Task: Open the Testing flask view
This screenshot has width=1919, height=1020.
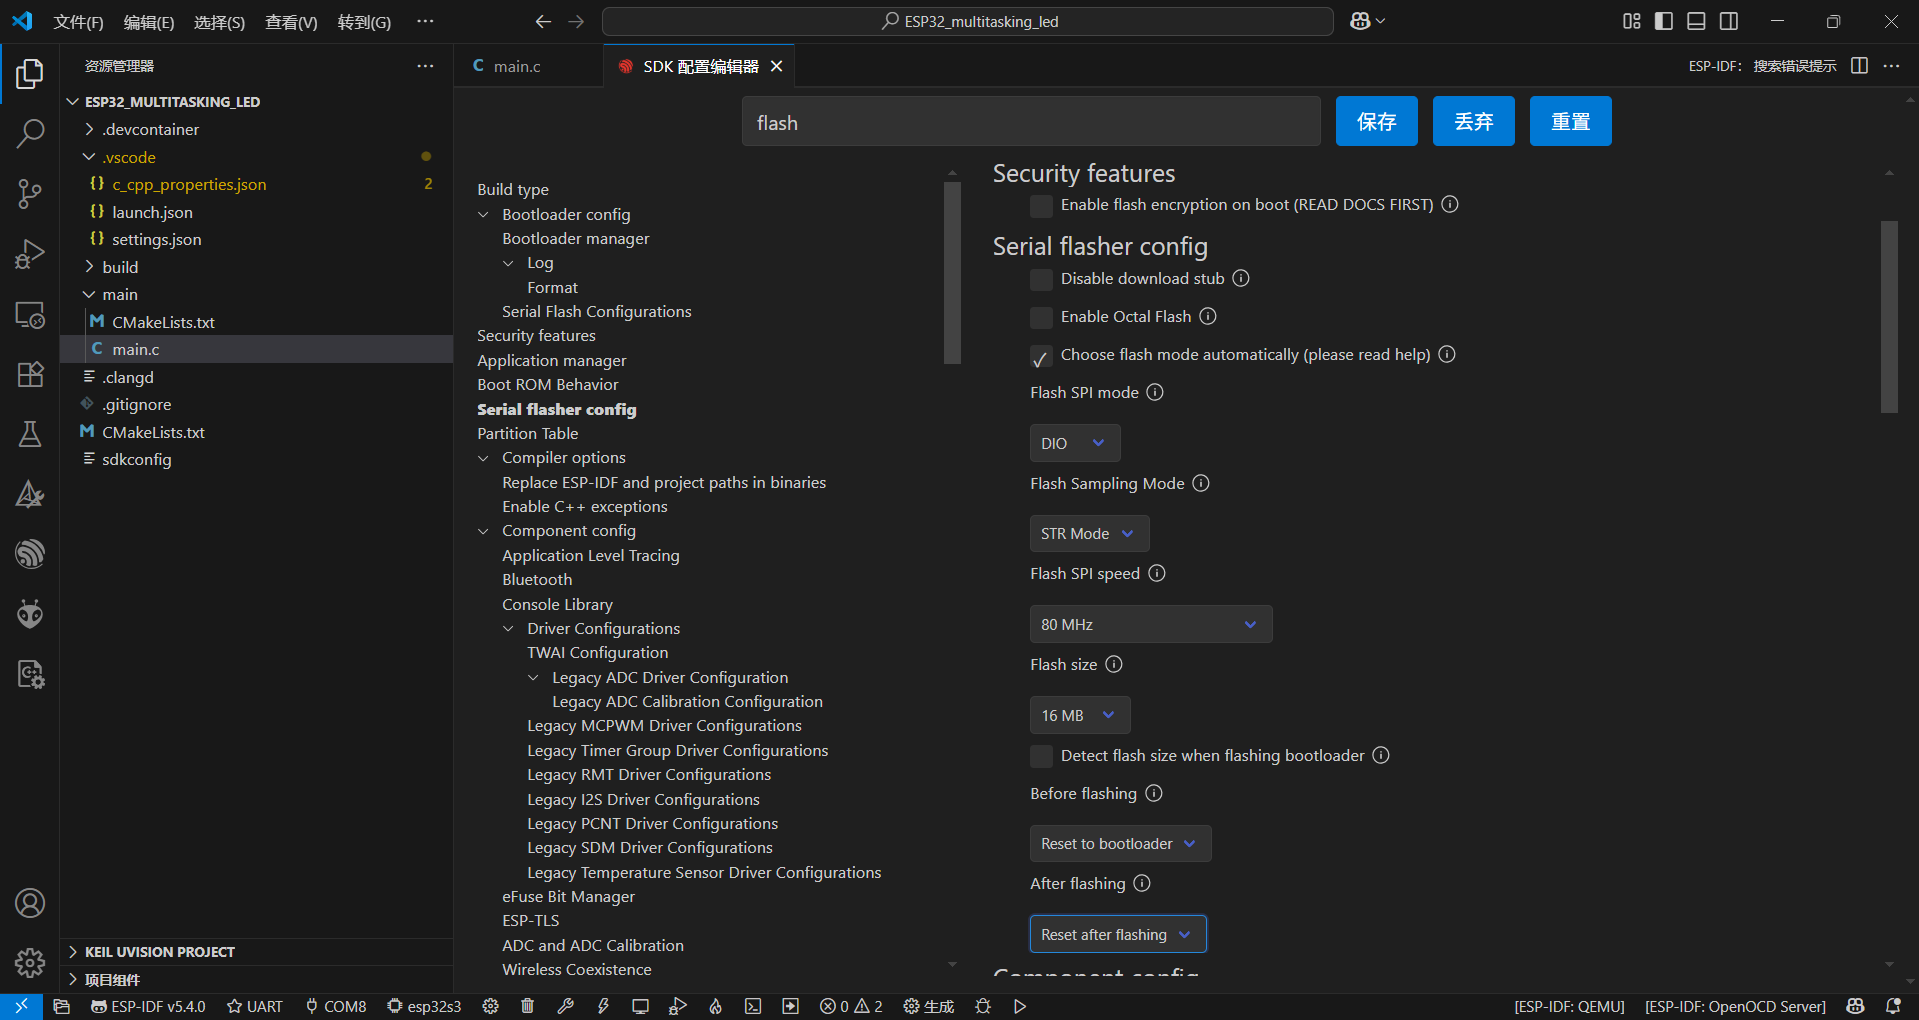Action: (x=30, y=434)
